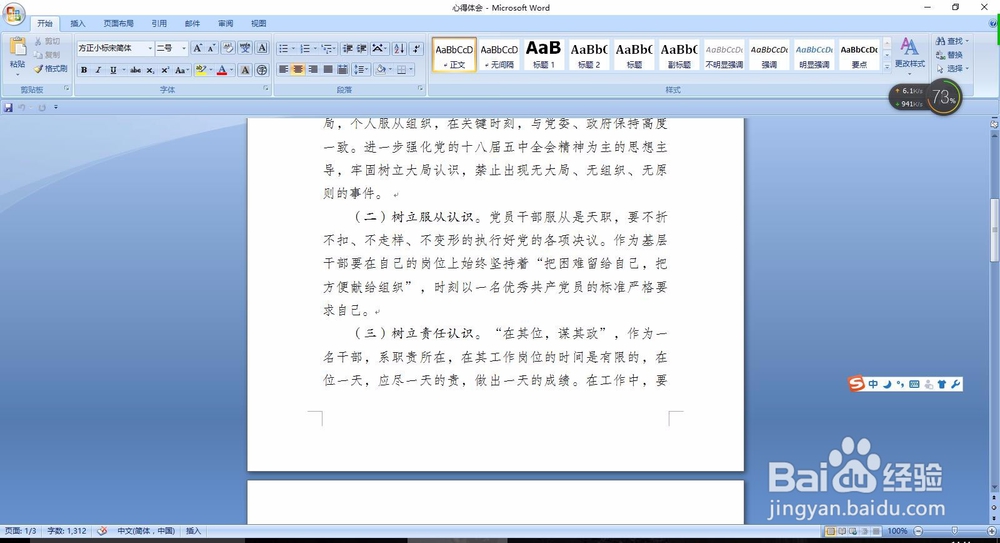Open the font name dropdown (方正小标宋简体)
Screen dimensions: 1000x543
pos(151,48)
